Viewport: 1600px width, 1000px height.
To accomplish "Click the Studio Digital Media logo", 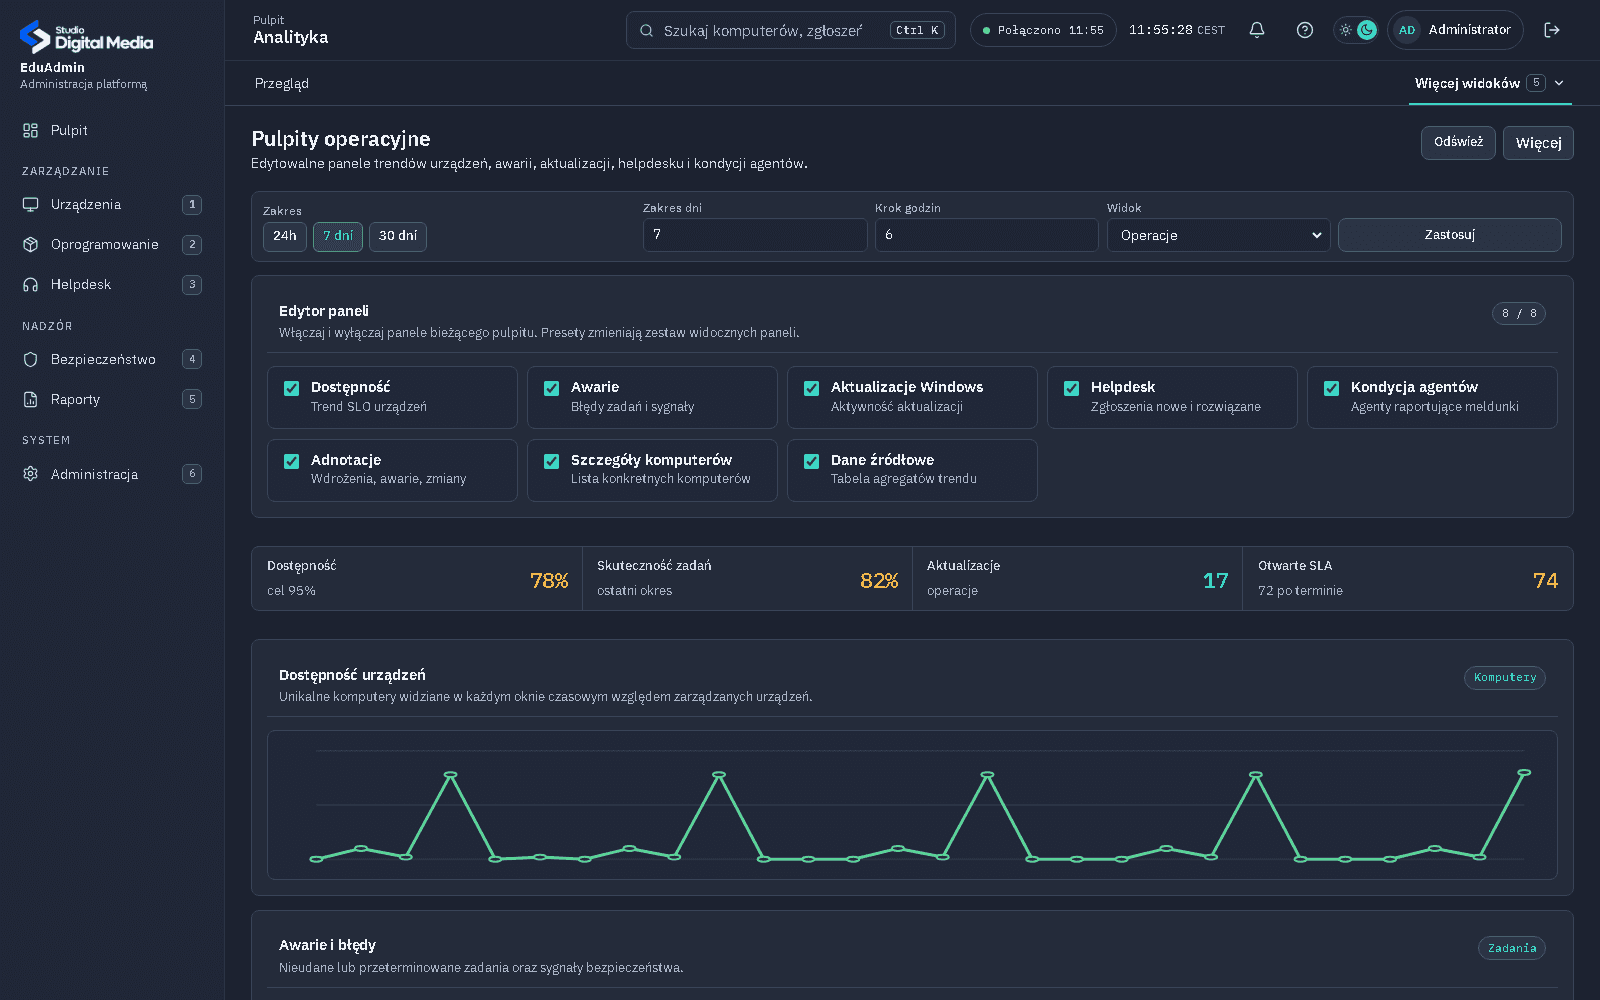I will coord(86,37).
